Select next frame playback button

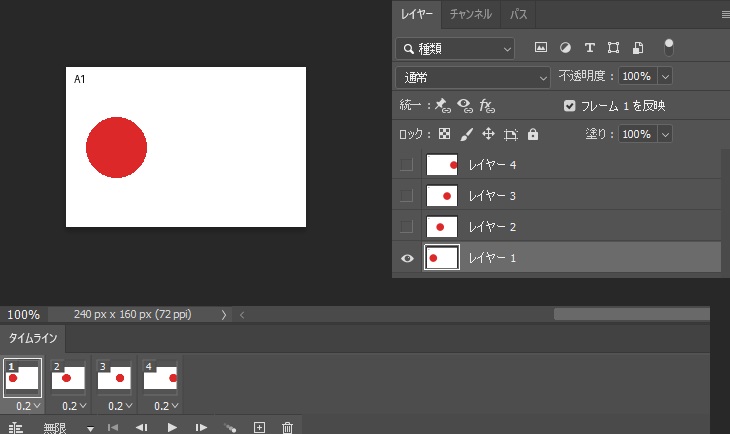coord(201,427)
